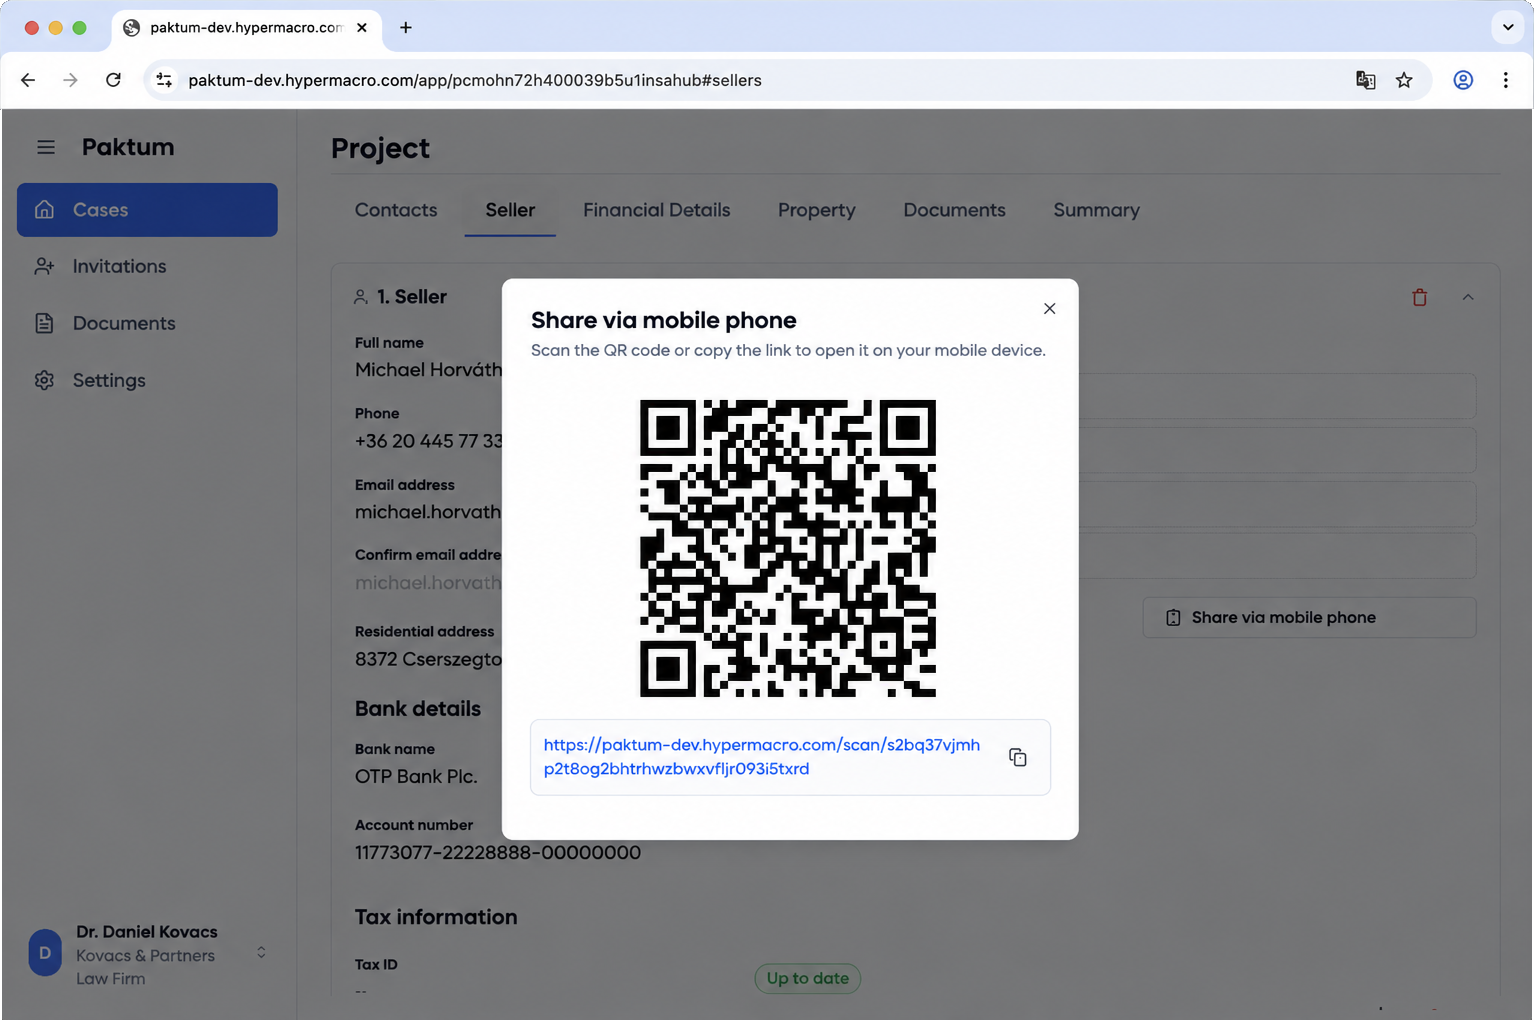Viewport: 1534px width, 1022px height.
Task: Reload the current page
Action: point(113,80)
